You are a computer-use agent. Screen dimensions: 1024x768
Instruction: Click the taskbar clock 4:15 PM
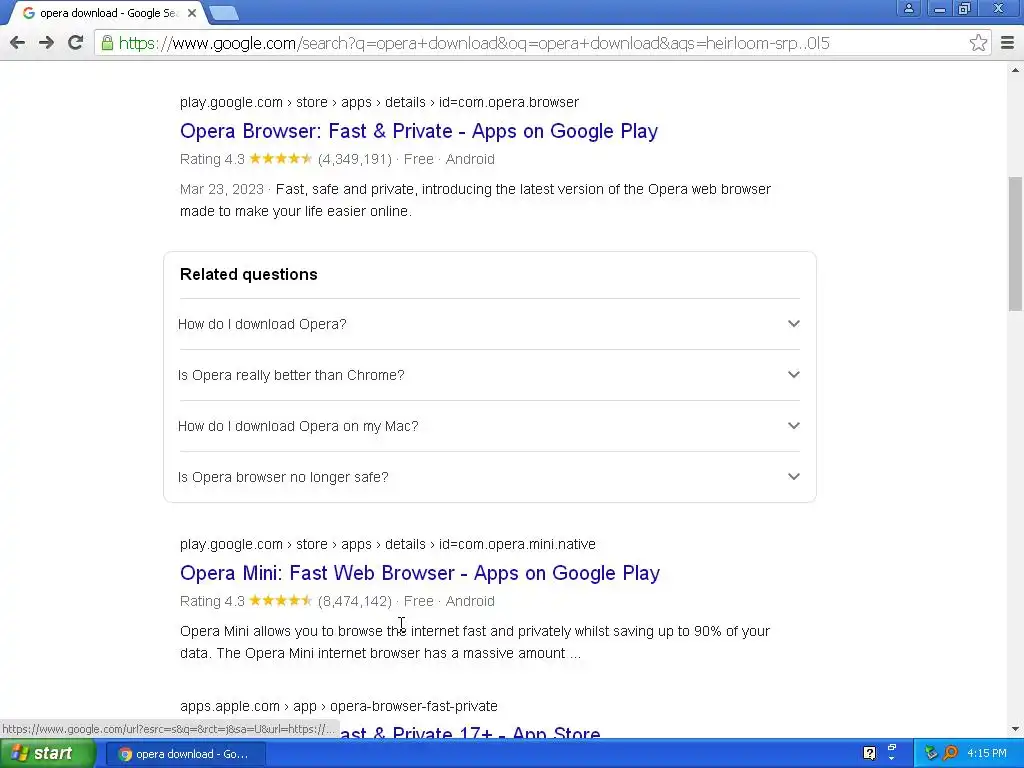click(x=987, y=754)
